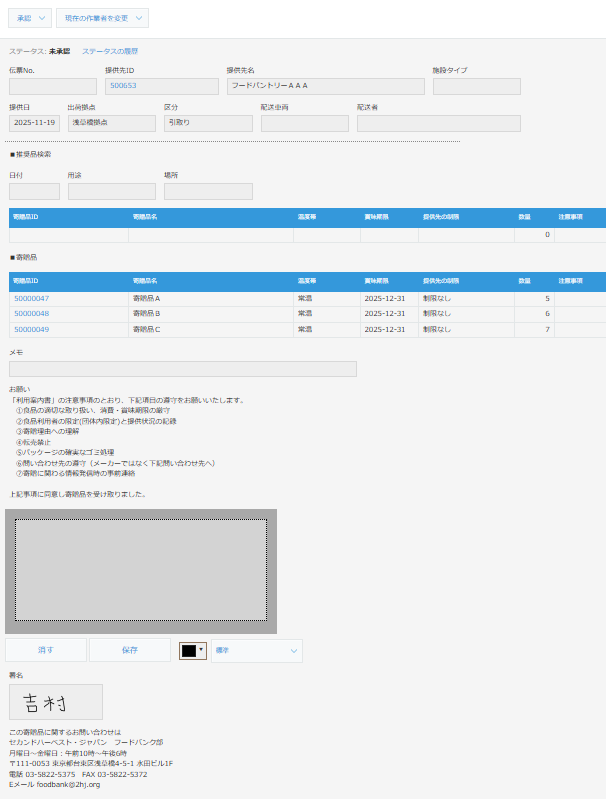Click the ステータスの履歴 link
This screenshot has height=799, width=606.
pyautogui.click(x=110, y=51)
